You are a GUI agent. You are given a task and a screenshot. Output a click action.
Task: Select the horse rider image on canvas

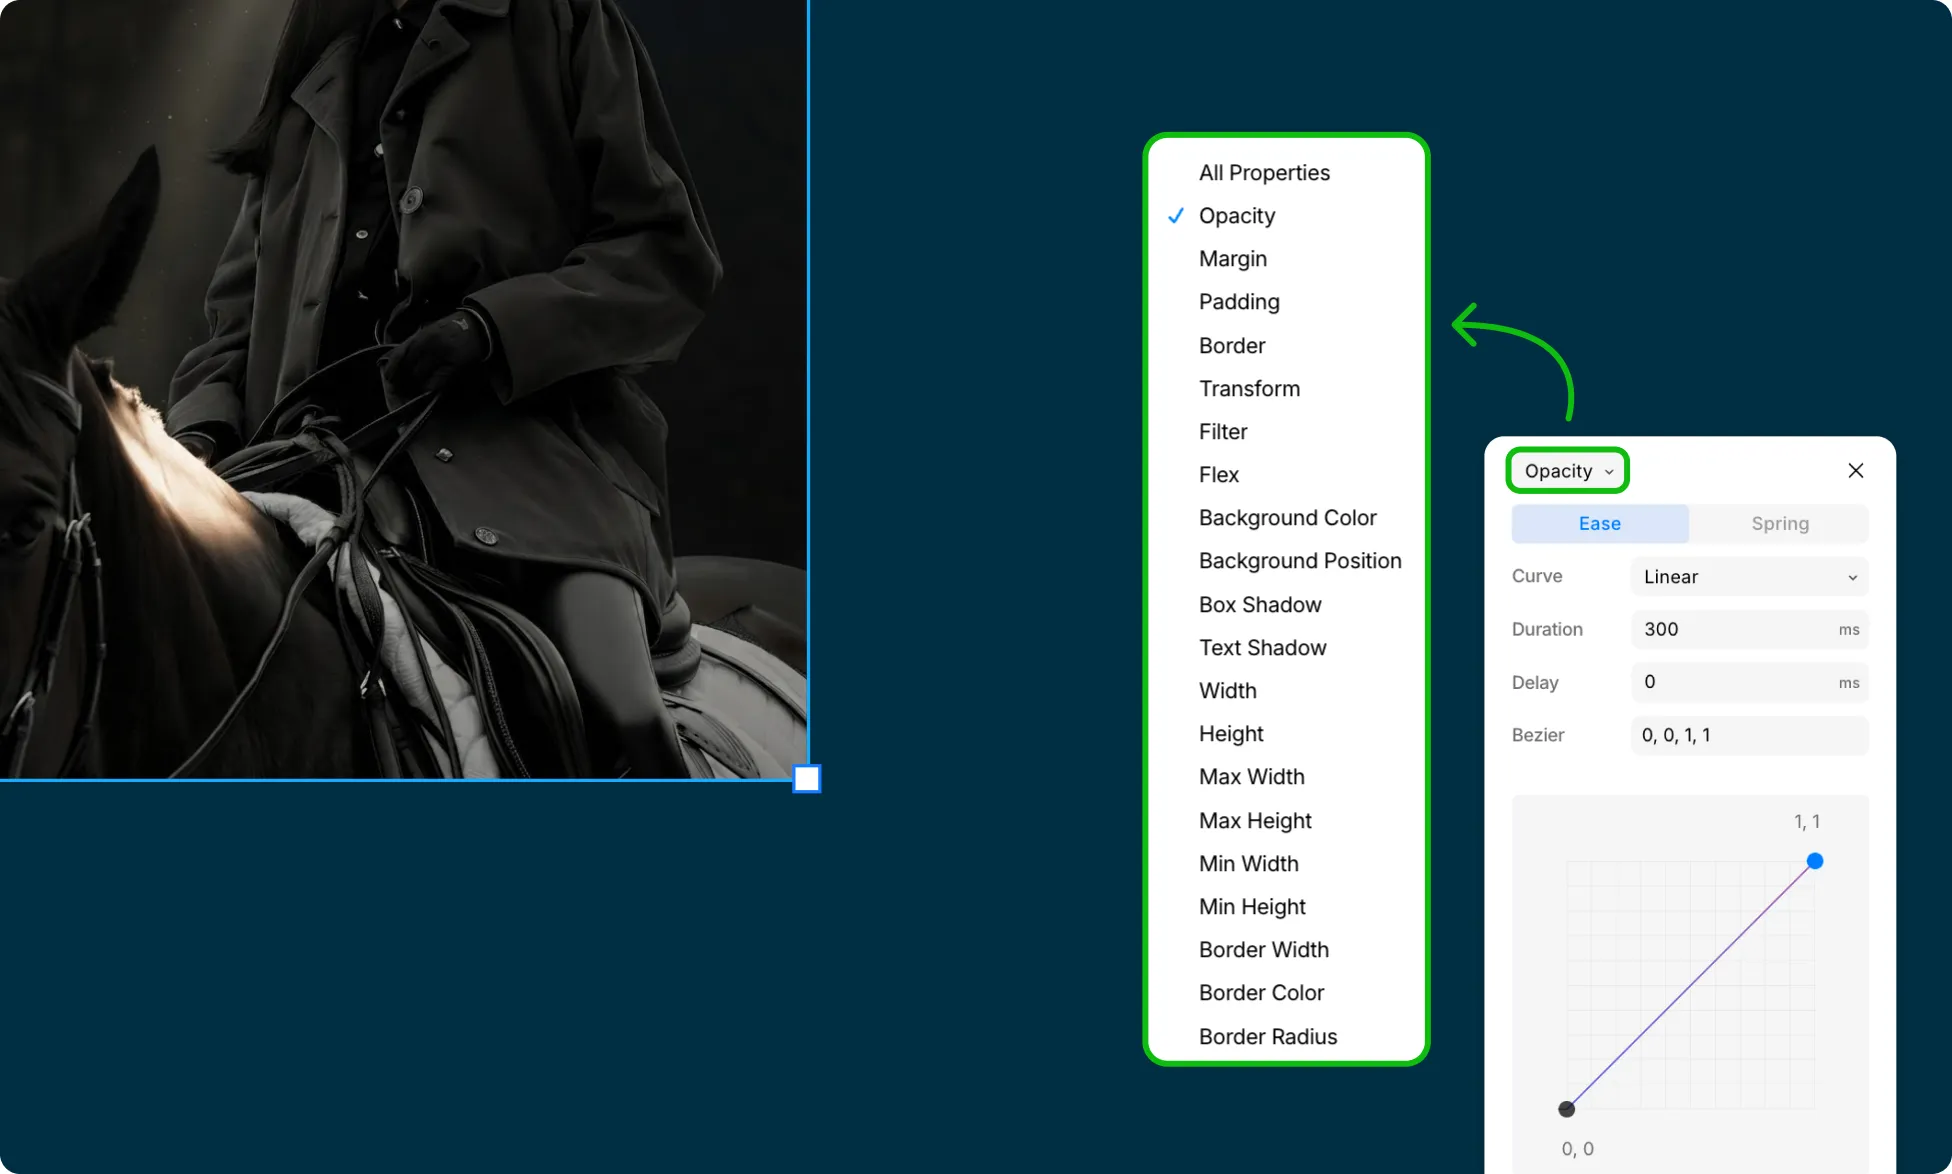point(403,389)
